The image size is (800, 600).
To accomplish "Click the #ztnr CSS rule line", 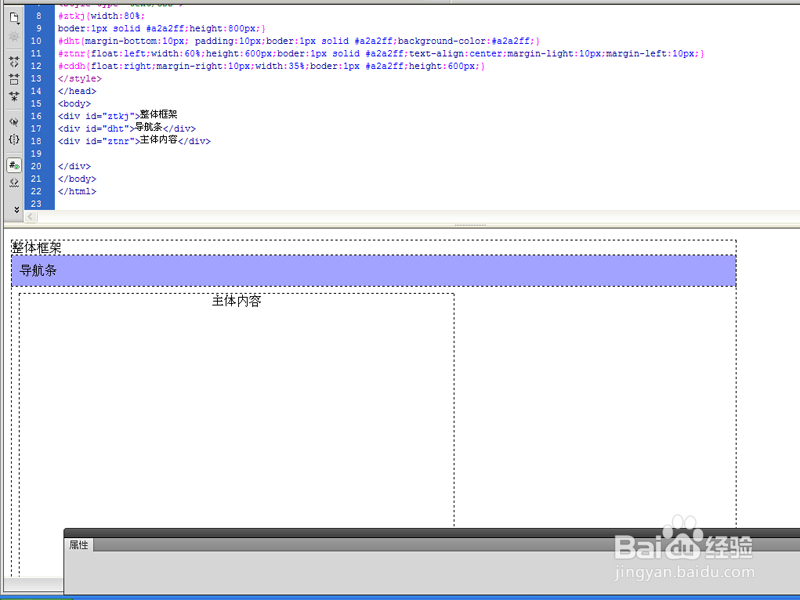I will [381, 54].
